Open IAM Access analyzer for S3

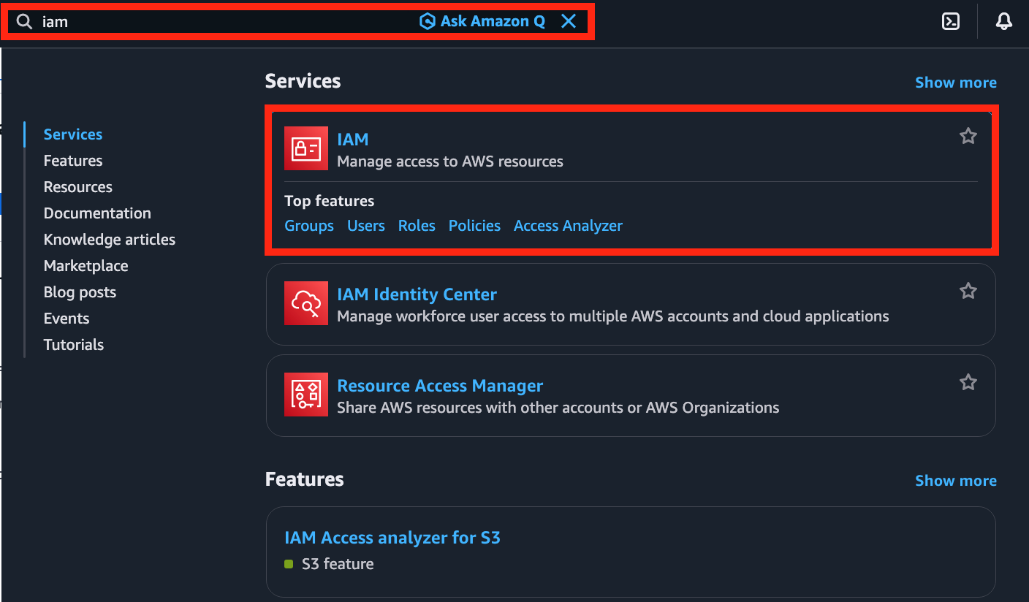click(x=392, y=538)
